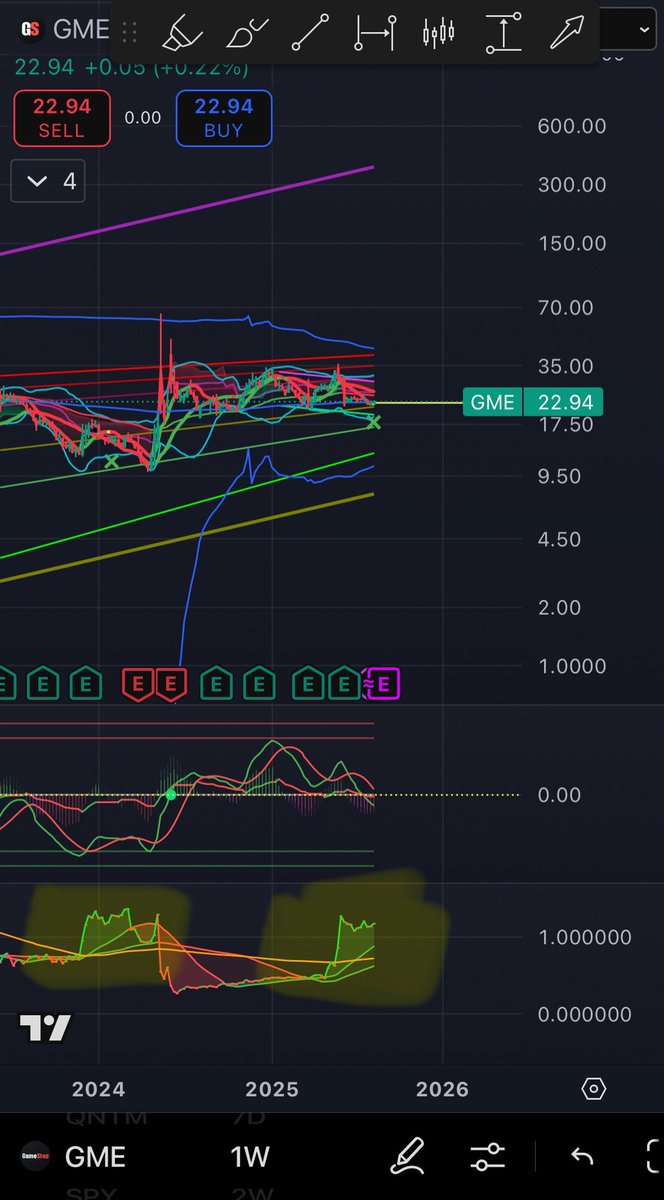Select the bars pattern candlestick tool

coord(438,33)
